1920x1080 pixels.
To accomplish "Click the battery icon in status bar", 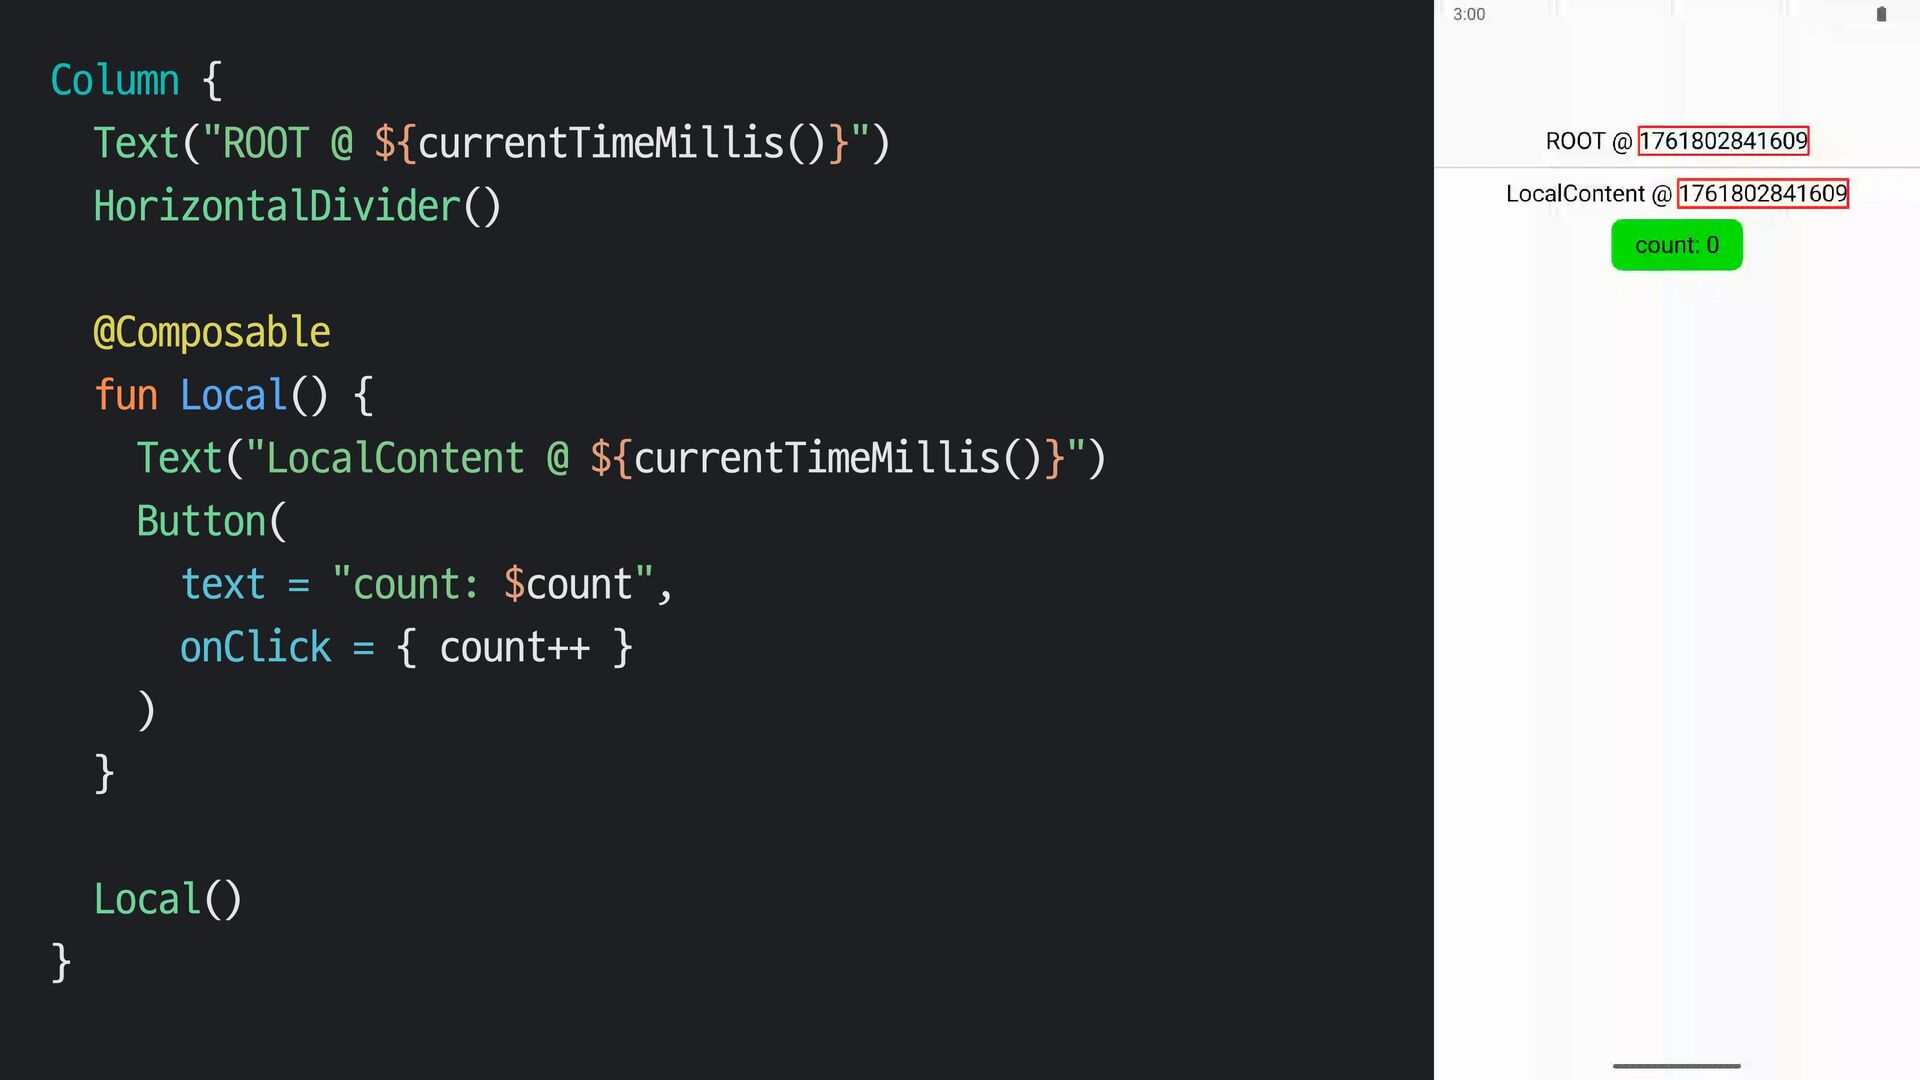I will point(1881,14).
